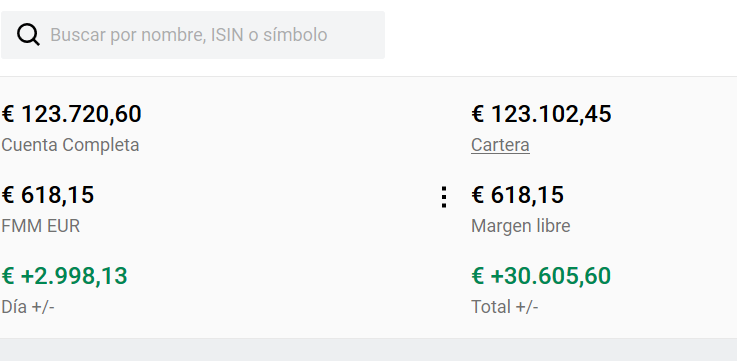
Task: Click the euro sign before +30.605,60
Action: tap(478, 276)
